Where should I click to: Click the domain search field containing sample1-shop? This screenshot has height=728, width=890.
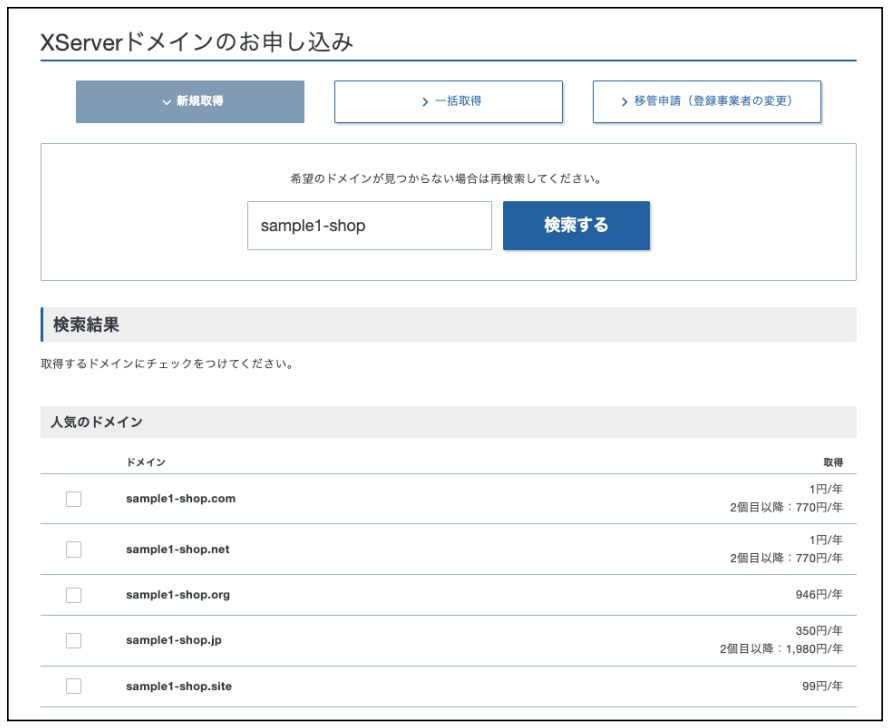[x=369, y=226]
